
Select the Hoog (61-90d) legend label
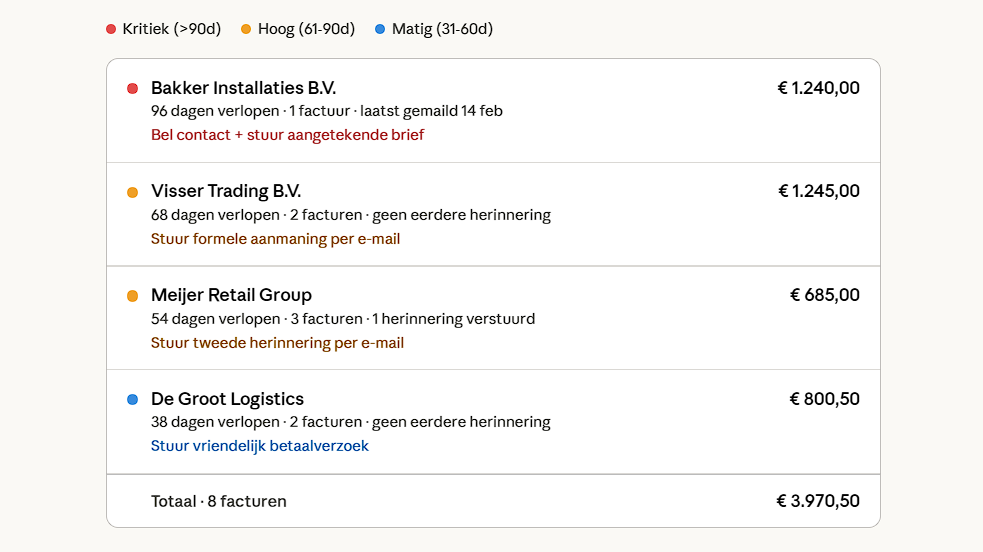[306, 29]
